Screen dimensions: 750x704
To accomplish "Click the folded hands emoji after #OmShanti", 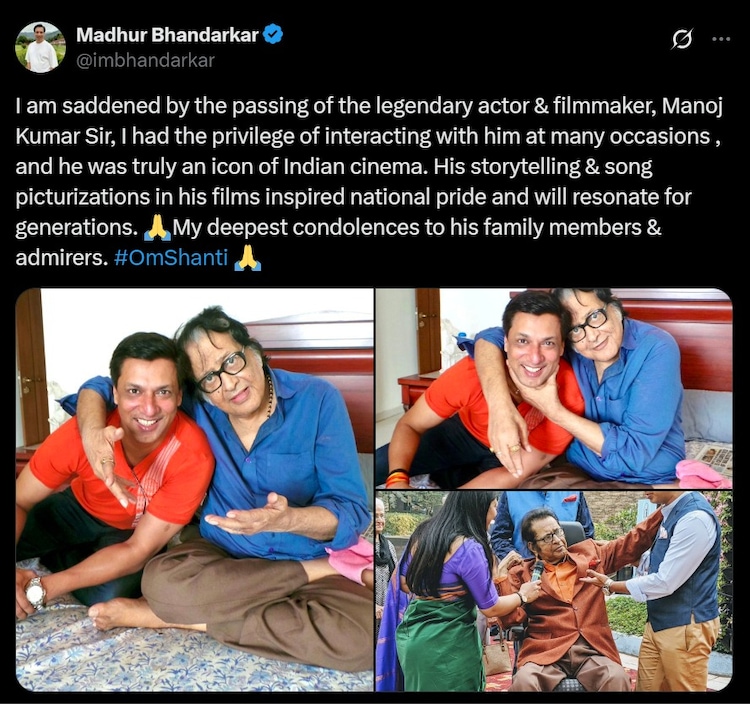I will [248, 258].
